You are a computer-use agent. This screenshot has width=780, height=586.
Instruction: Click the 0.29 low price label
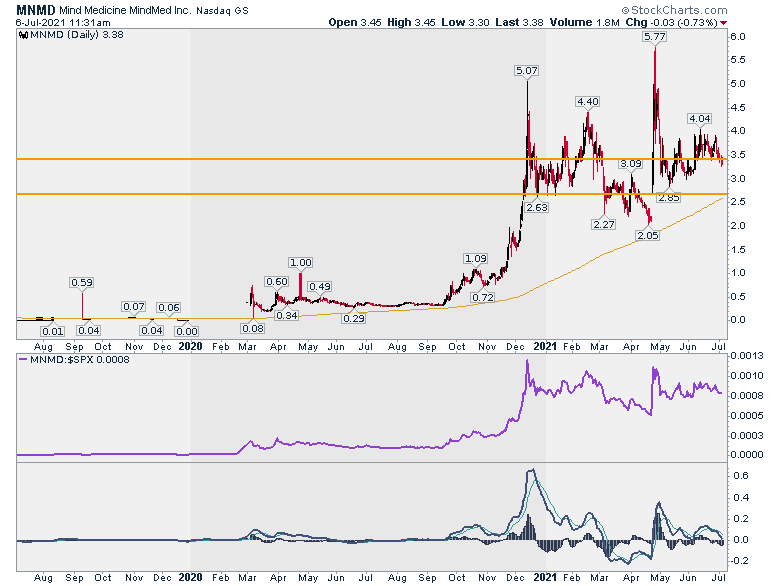pos(353,318)
